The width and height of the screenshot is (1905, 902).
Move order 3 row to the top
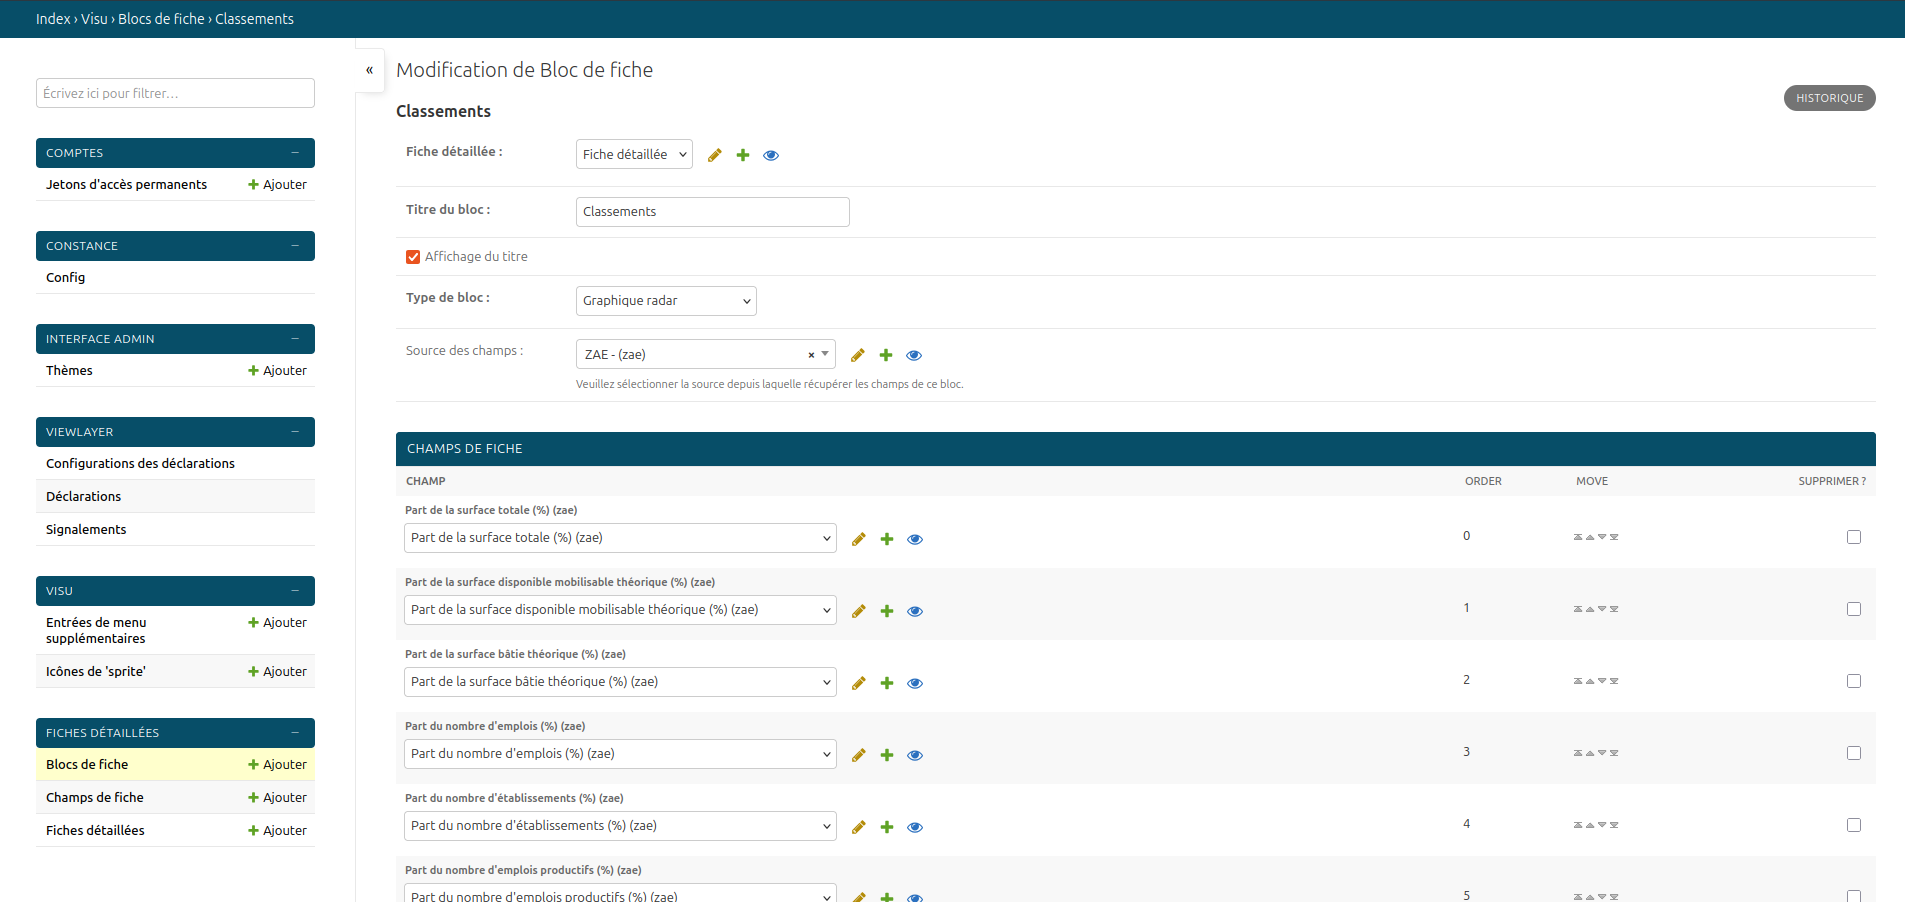point(1578,753)
